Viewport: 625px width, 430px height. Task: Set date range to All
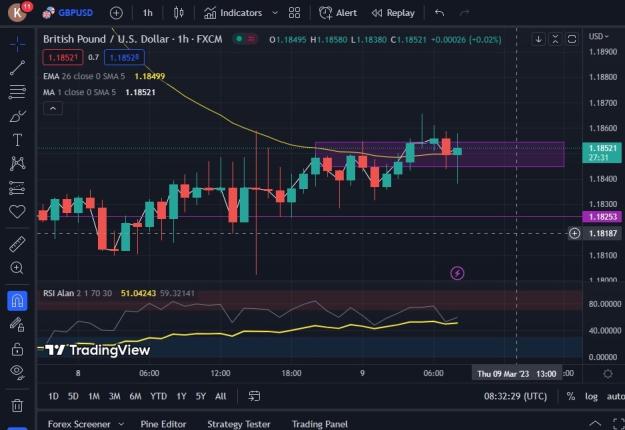tap(220, 396)
